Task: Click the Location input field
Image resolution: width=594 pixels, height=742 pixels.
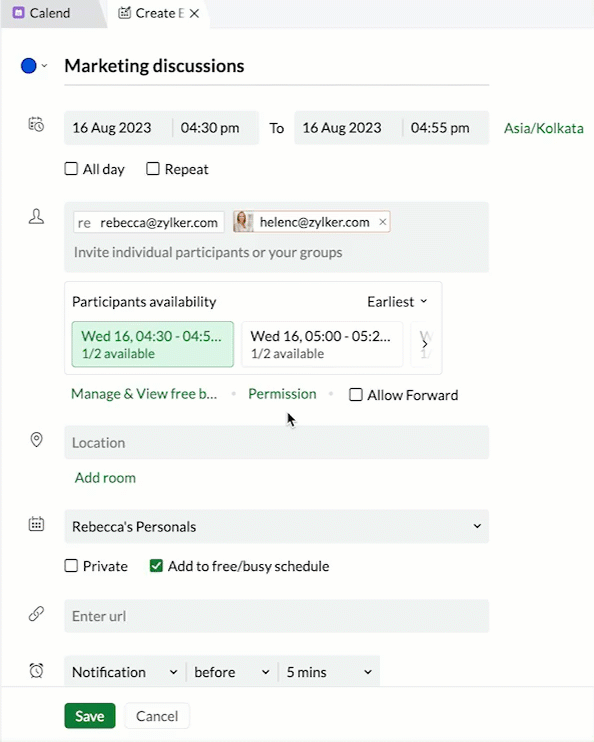Action: (276, 442)
